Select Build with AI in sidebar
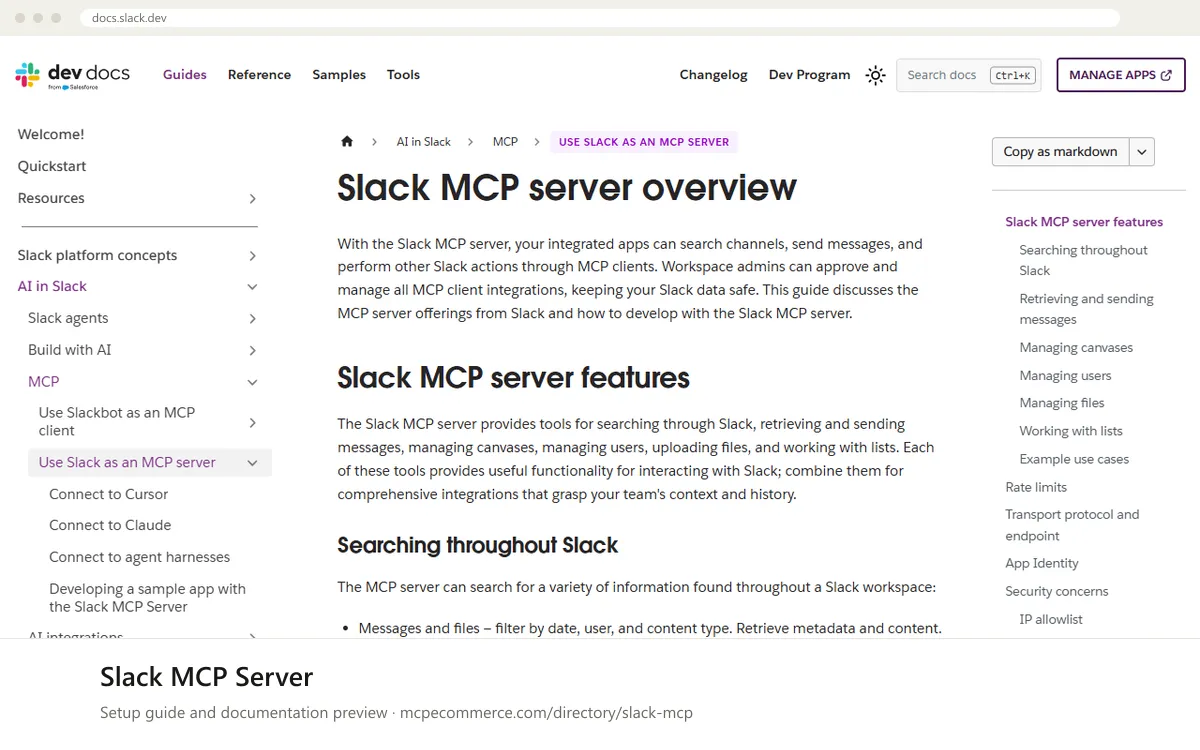1200x750 pixels. pyautogui.click(x=70, y=350)
